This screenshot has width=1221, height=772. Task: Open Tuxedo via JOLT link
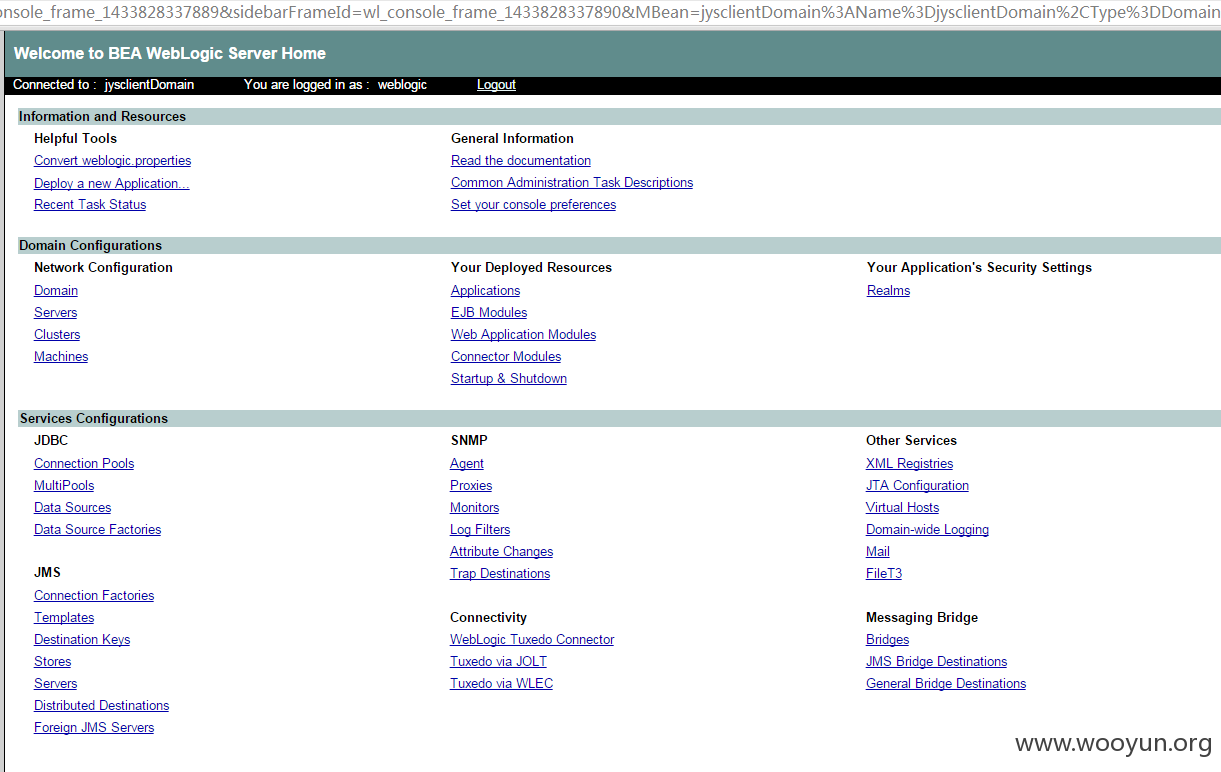click(498, 662)
